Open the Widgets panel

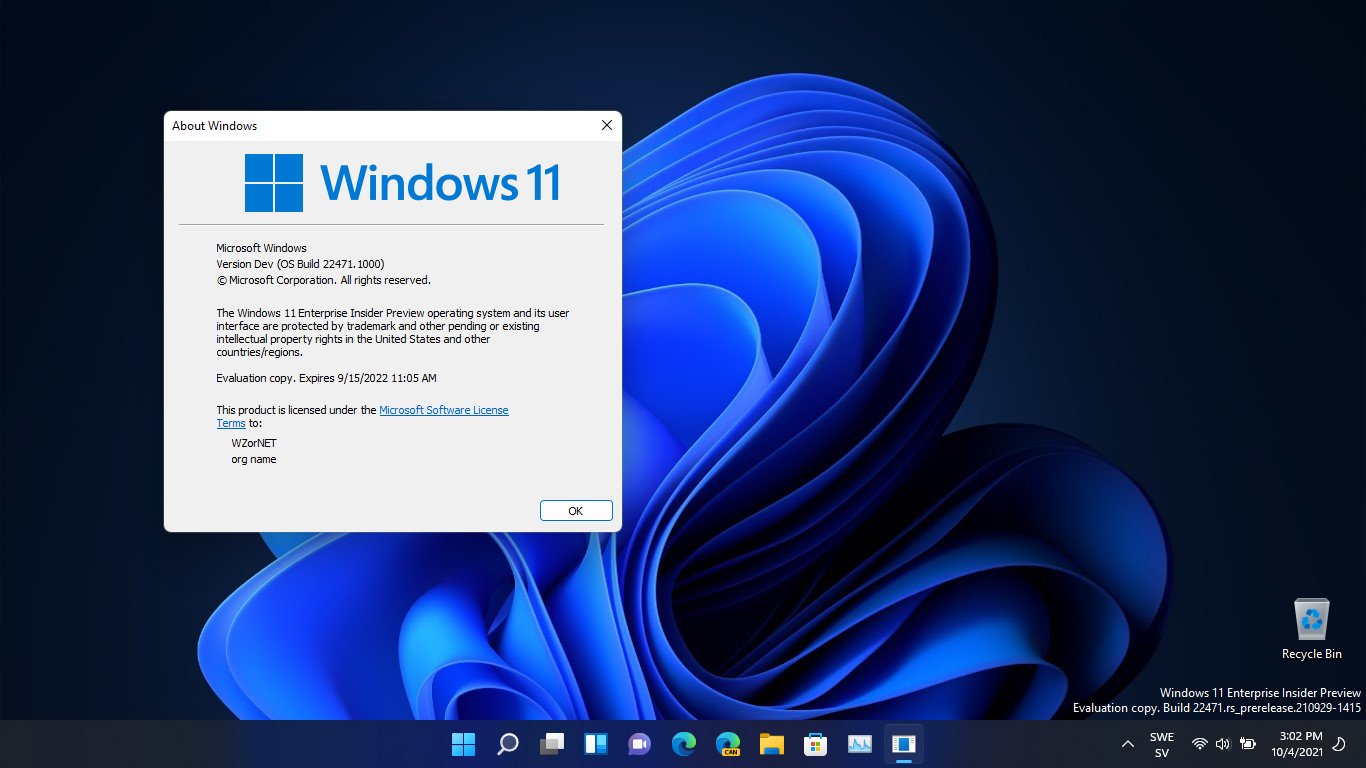tap(596, 744)
